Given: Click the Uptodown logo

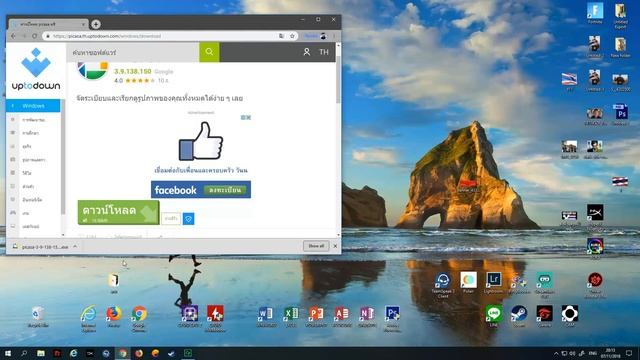Looking at the screenshot, I should pos(36,69).
